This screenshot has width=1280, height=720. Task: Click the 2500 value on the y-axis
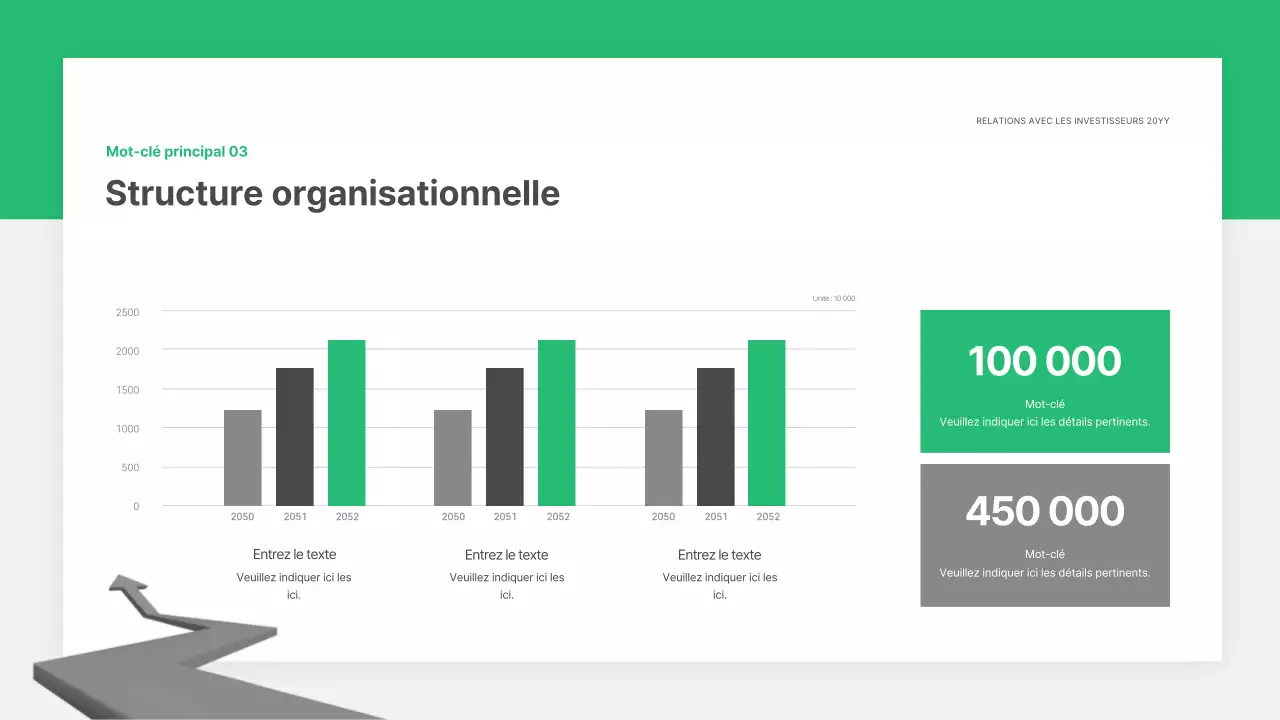click(x=128, y=313)
